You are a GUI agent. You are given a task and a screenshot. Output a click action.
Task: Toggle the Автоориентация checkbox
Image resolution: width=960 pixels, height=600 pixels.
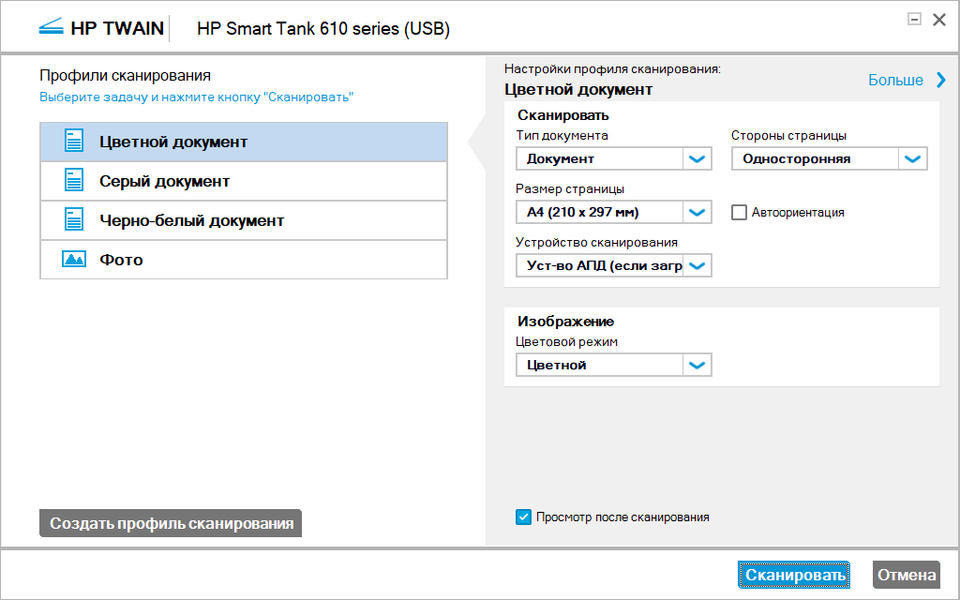pyautogui.click(x=740, y=212)
